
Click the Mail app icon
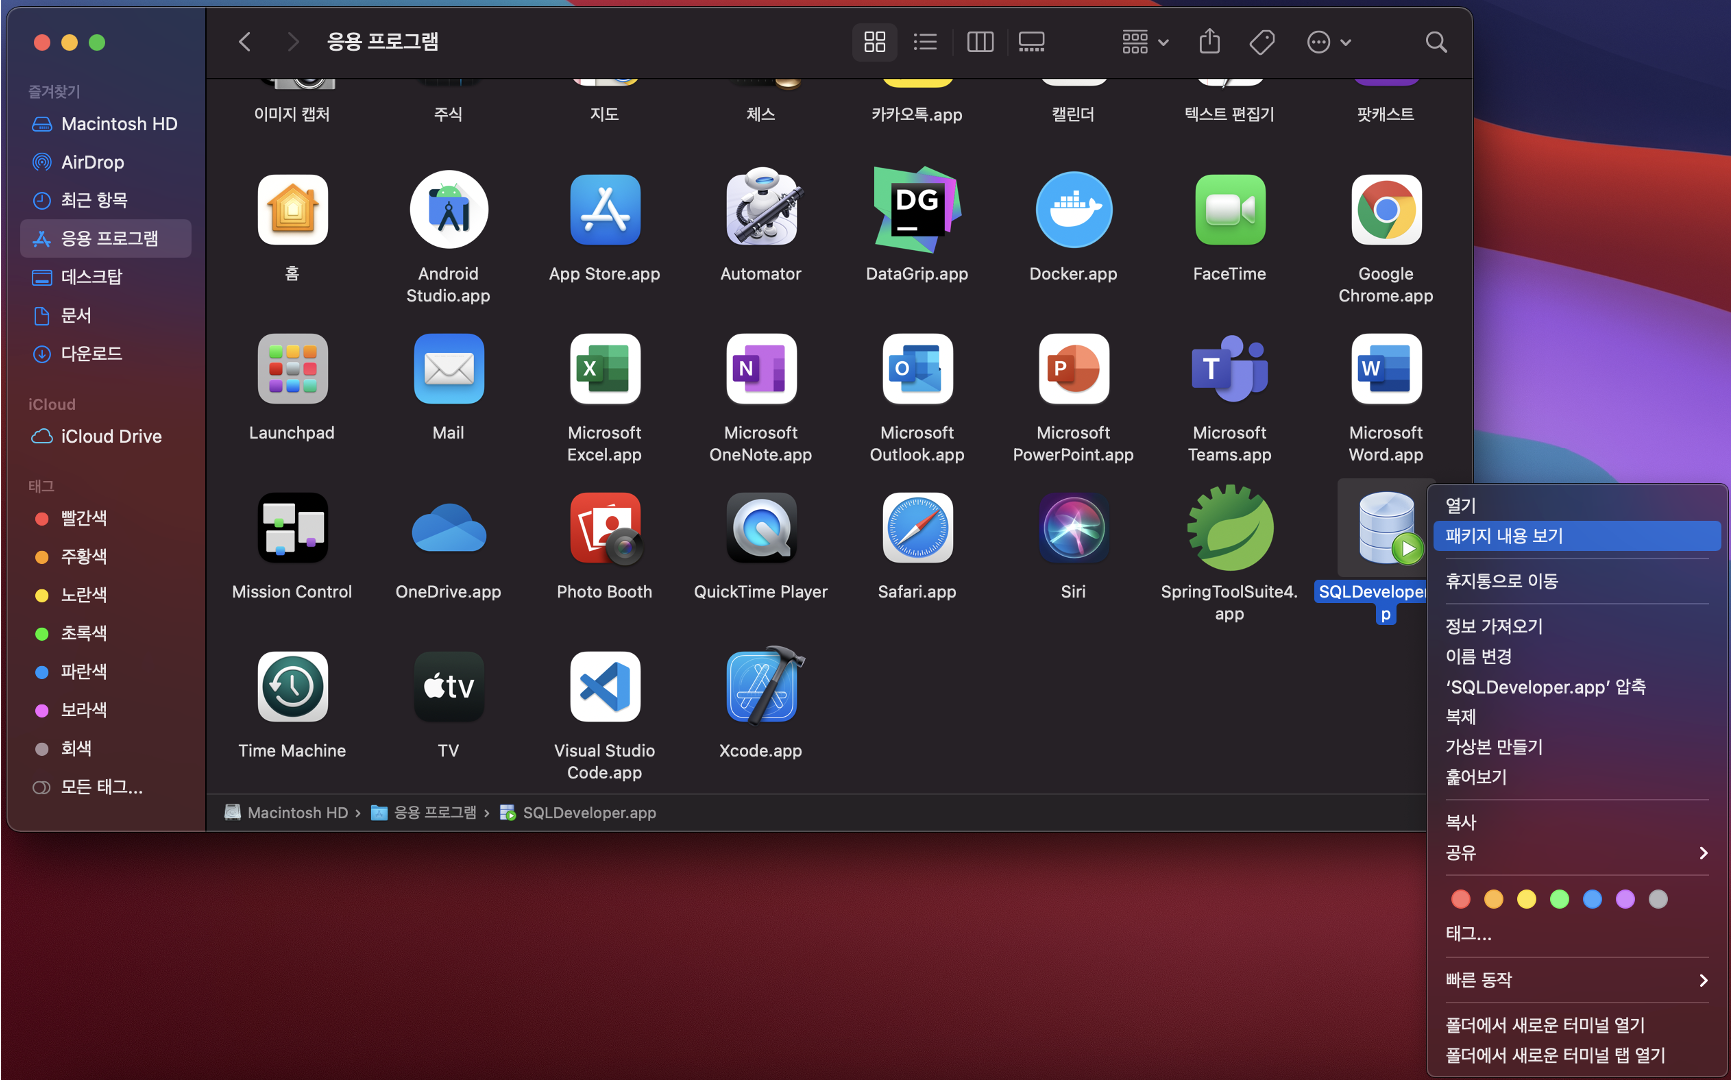(448, 369)
